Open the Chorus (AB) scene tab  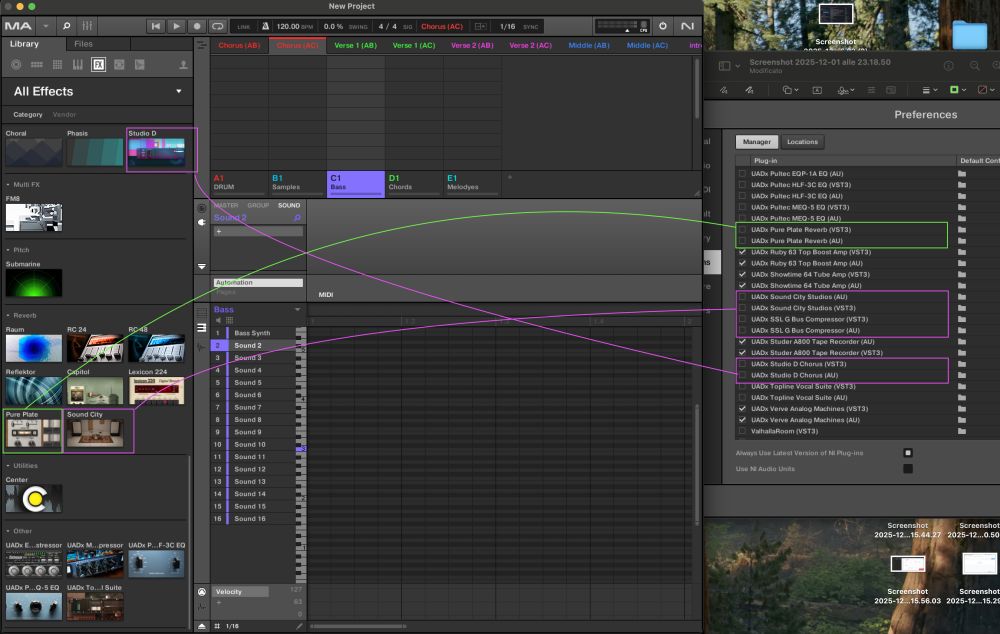[x=239, y=45]
